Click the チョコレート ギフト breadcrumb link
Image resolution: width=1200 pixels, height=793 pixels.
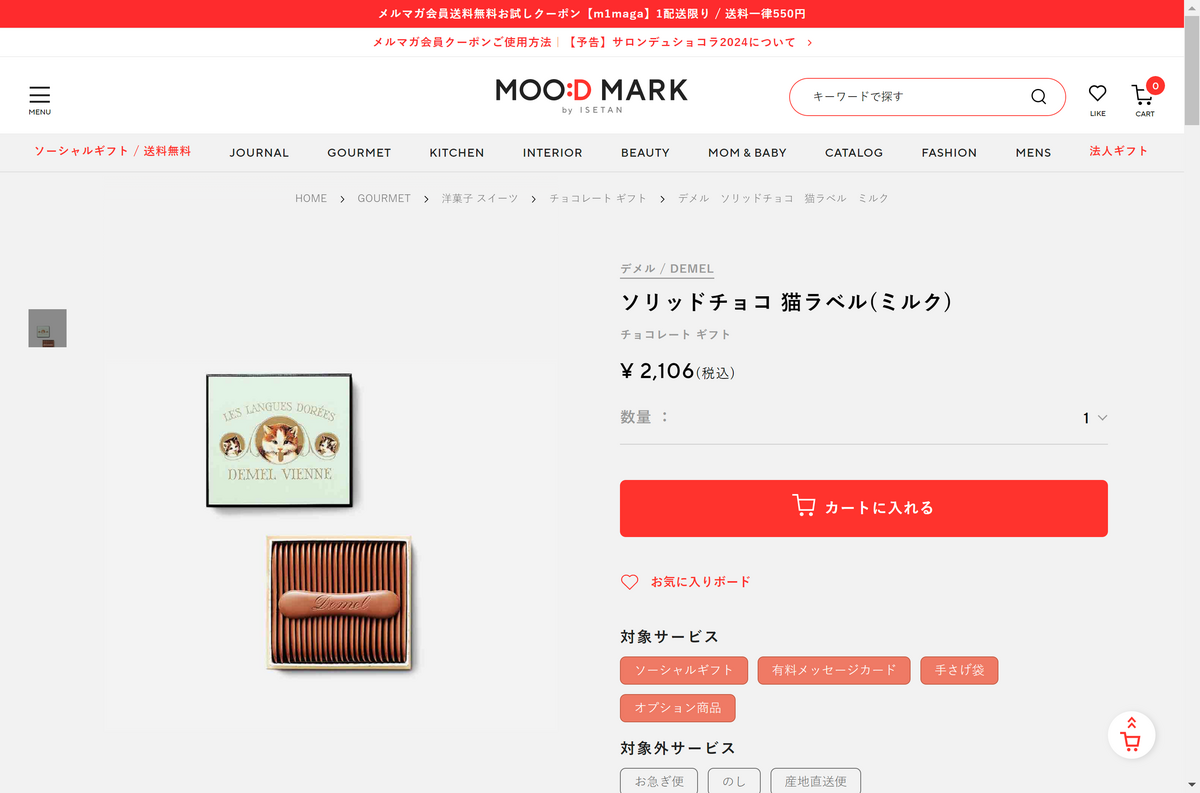[x=598, y=199]
